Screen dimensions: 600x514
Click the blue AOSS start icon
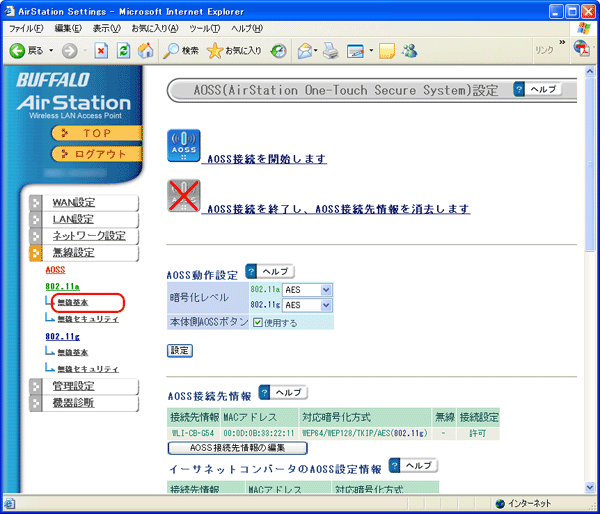[x=184, y=146]
